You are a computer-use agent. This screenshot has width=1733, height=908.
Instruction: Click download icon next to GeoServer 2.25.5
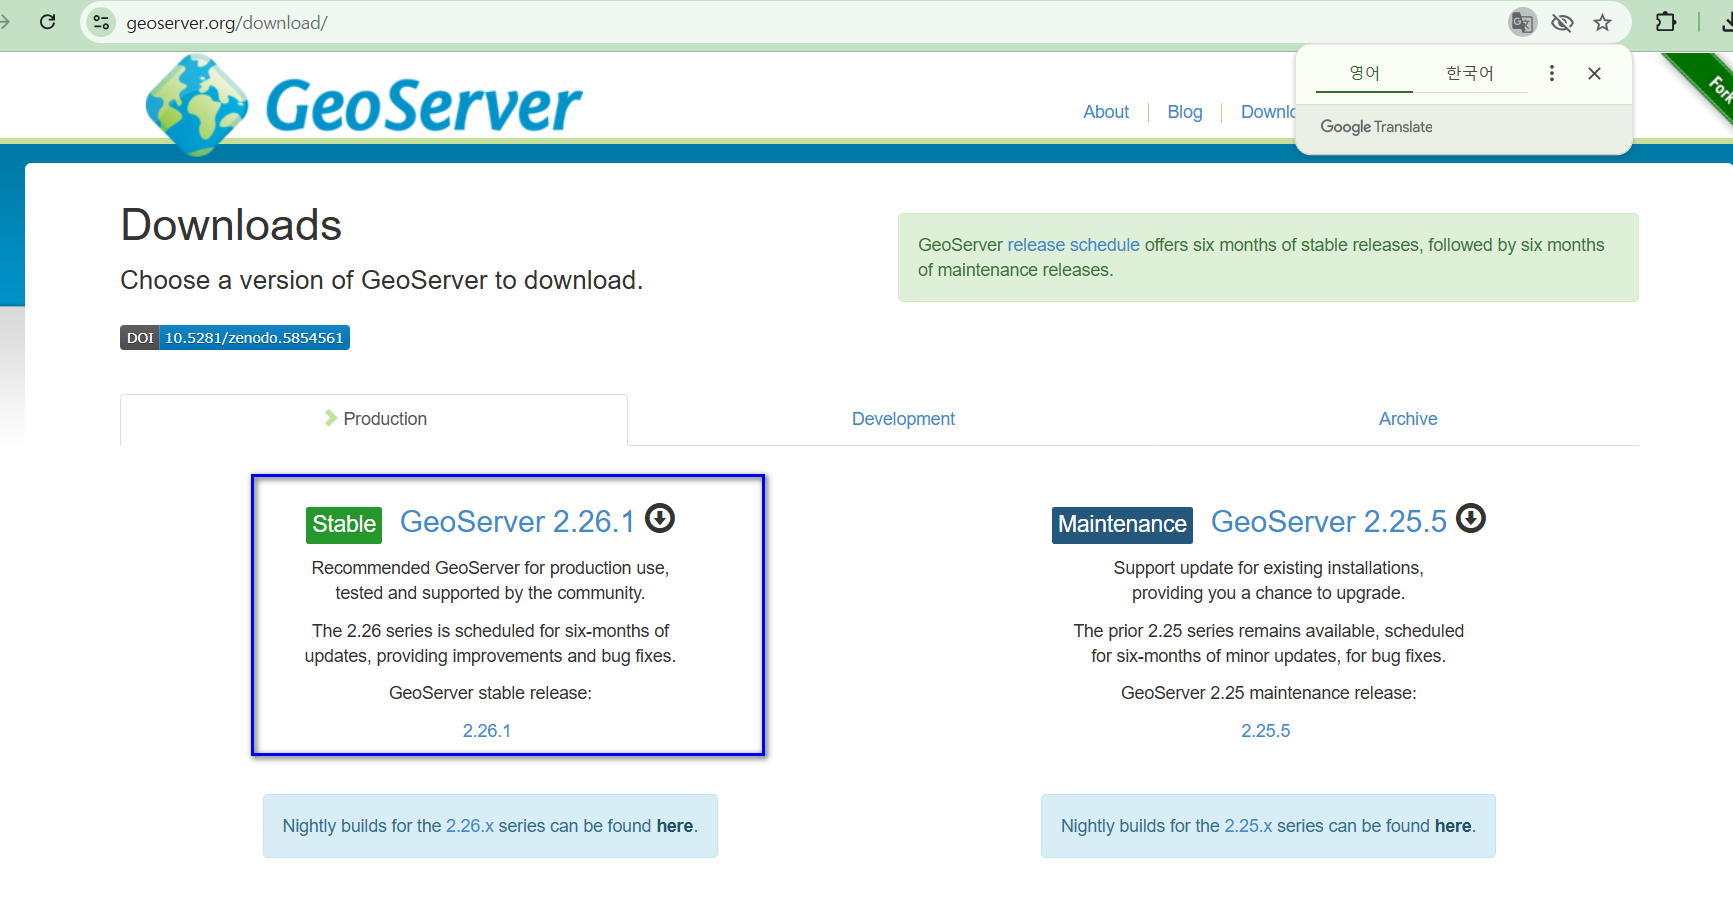point(1471,518)
